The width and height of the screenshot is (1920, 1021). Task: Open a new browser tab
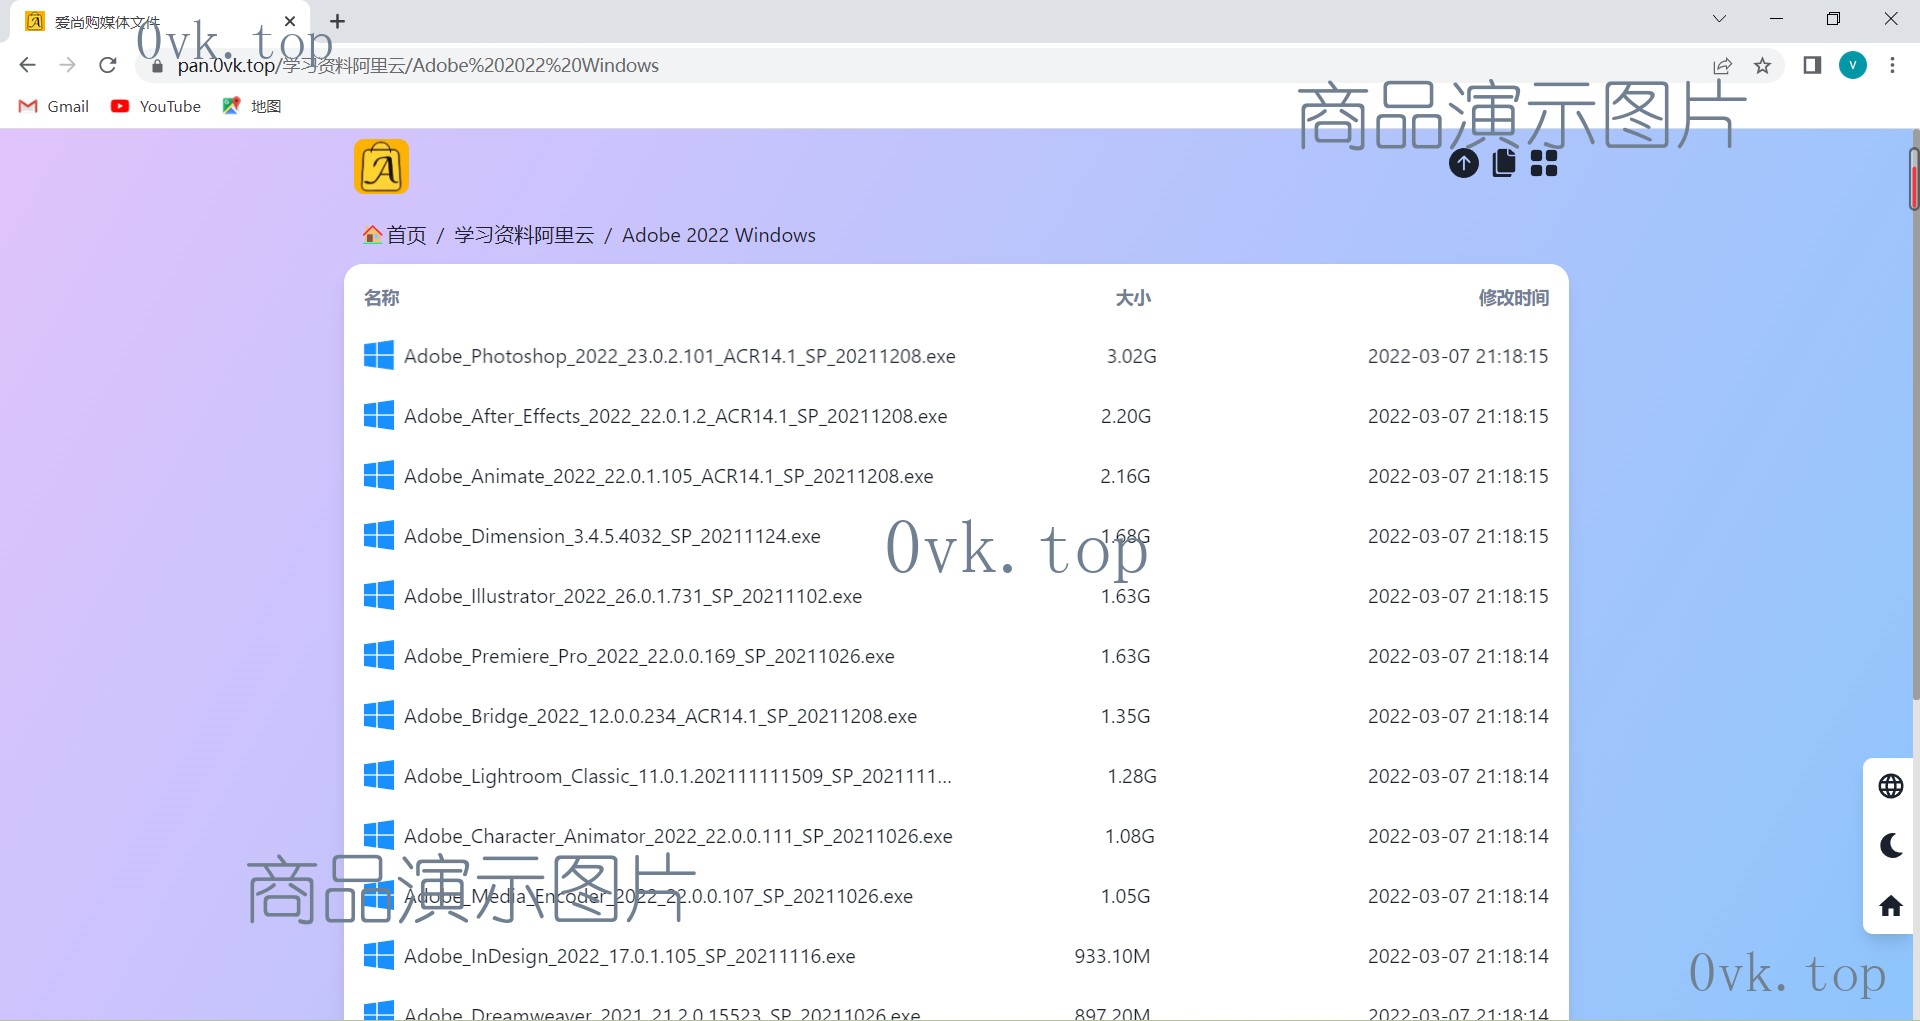click(338, 21)
